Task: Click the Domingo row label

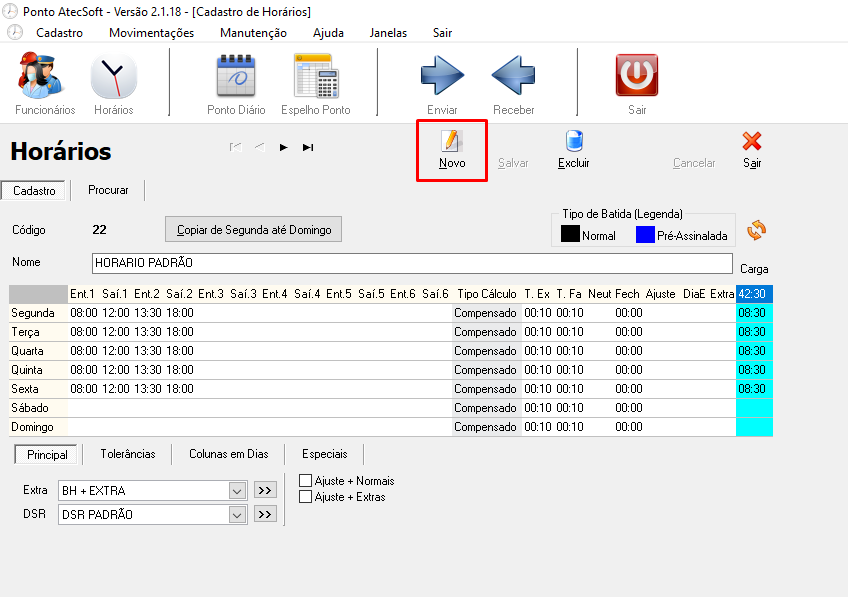Action: coord(38,427)
